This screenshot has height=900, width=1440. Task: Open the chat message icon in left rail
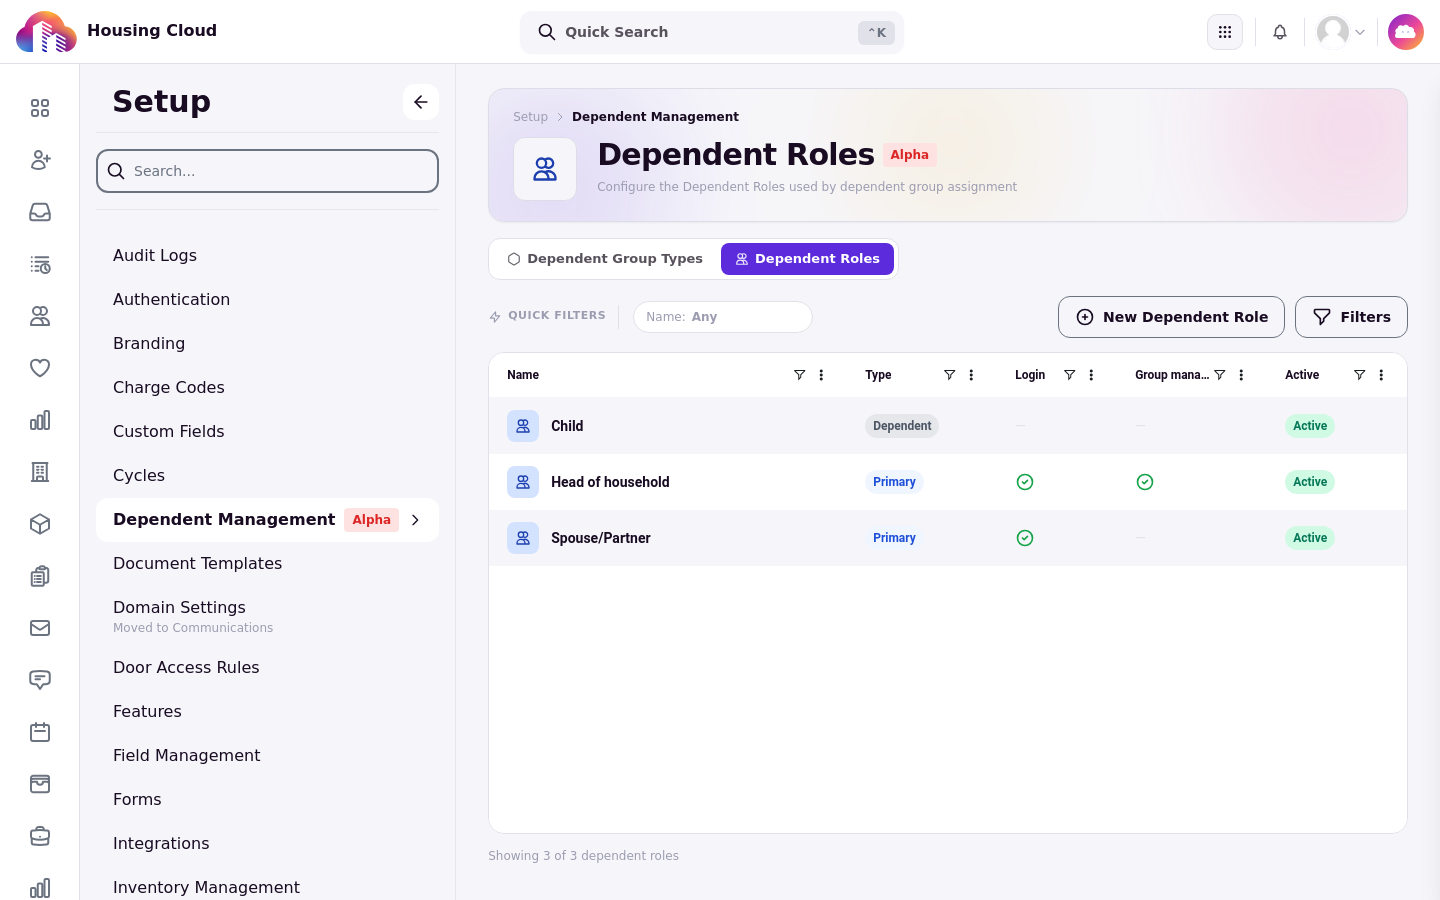[x=40, y=680]
